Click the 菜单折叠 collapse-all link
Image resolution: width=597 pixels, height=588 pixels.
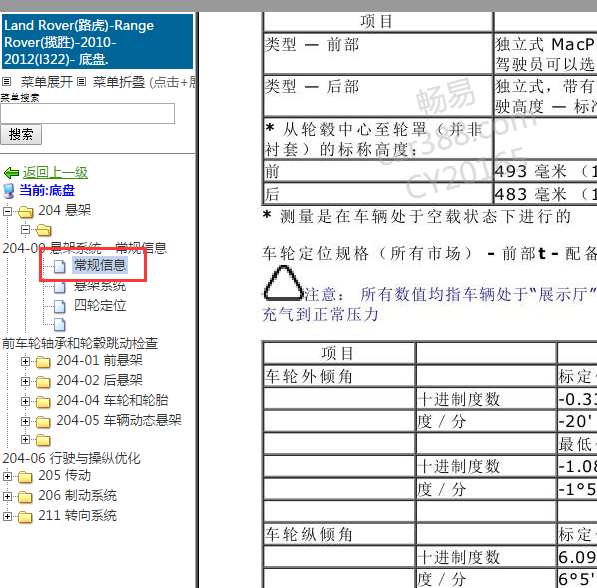[x=119, y=81]
